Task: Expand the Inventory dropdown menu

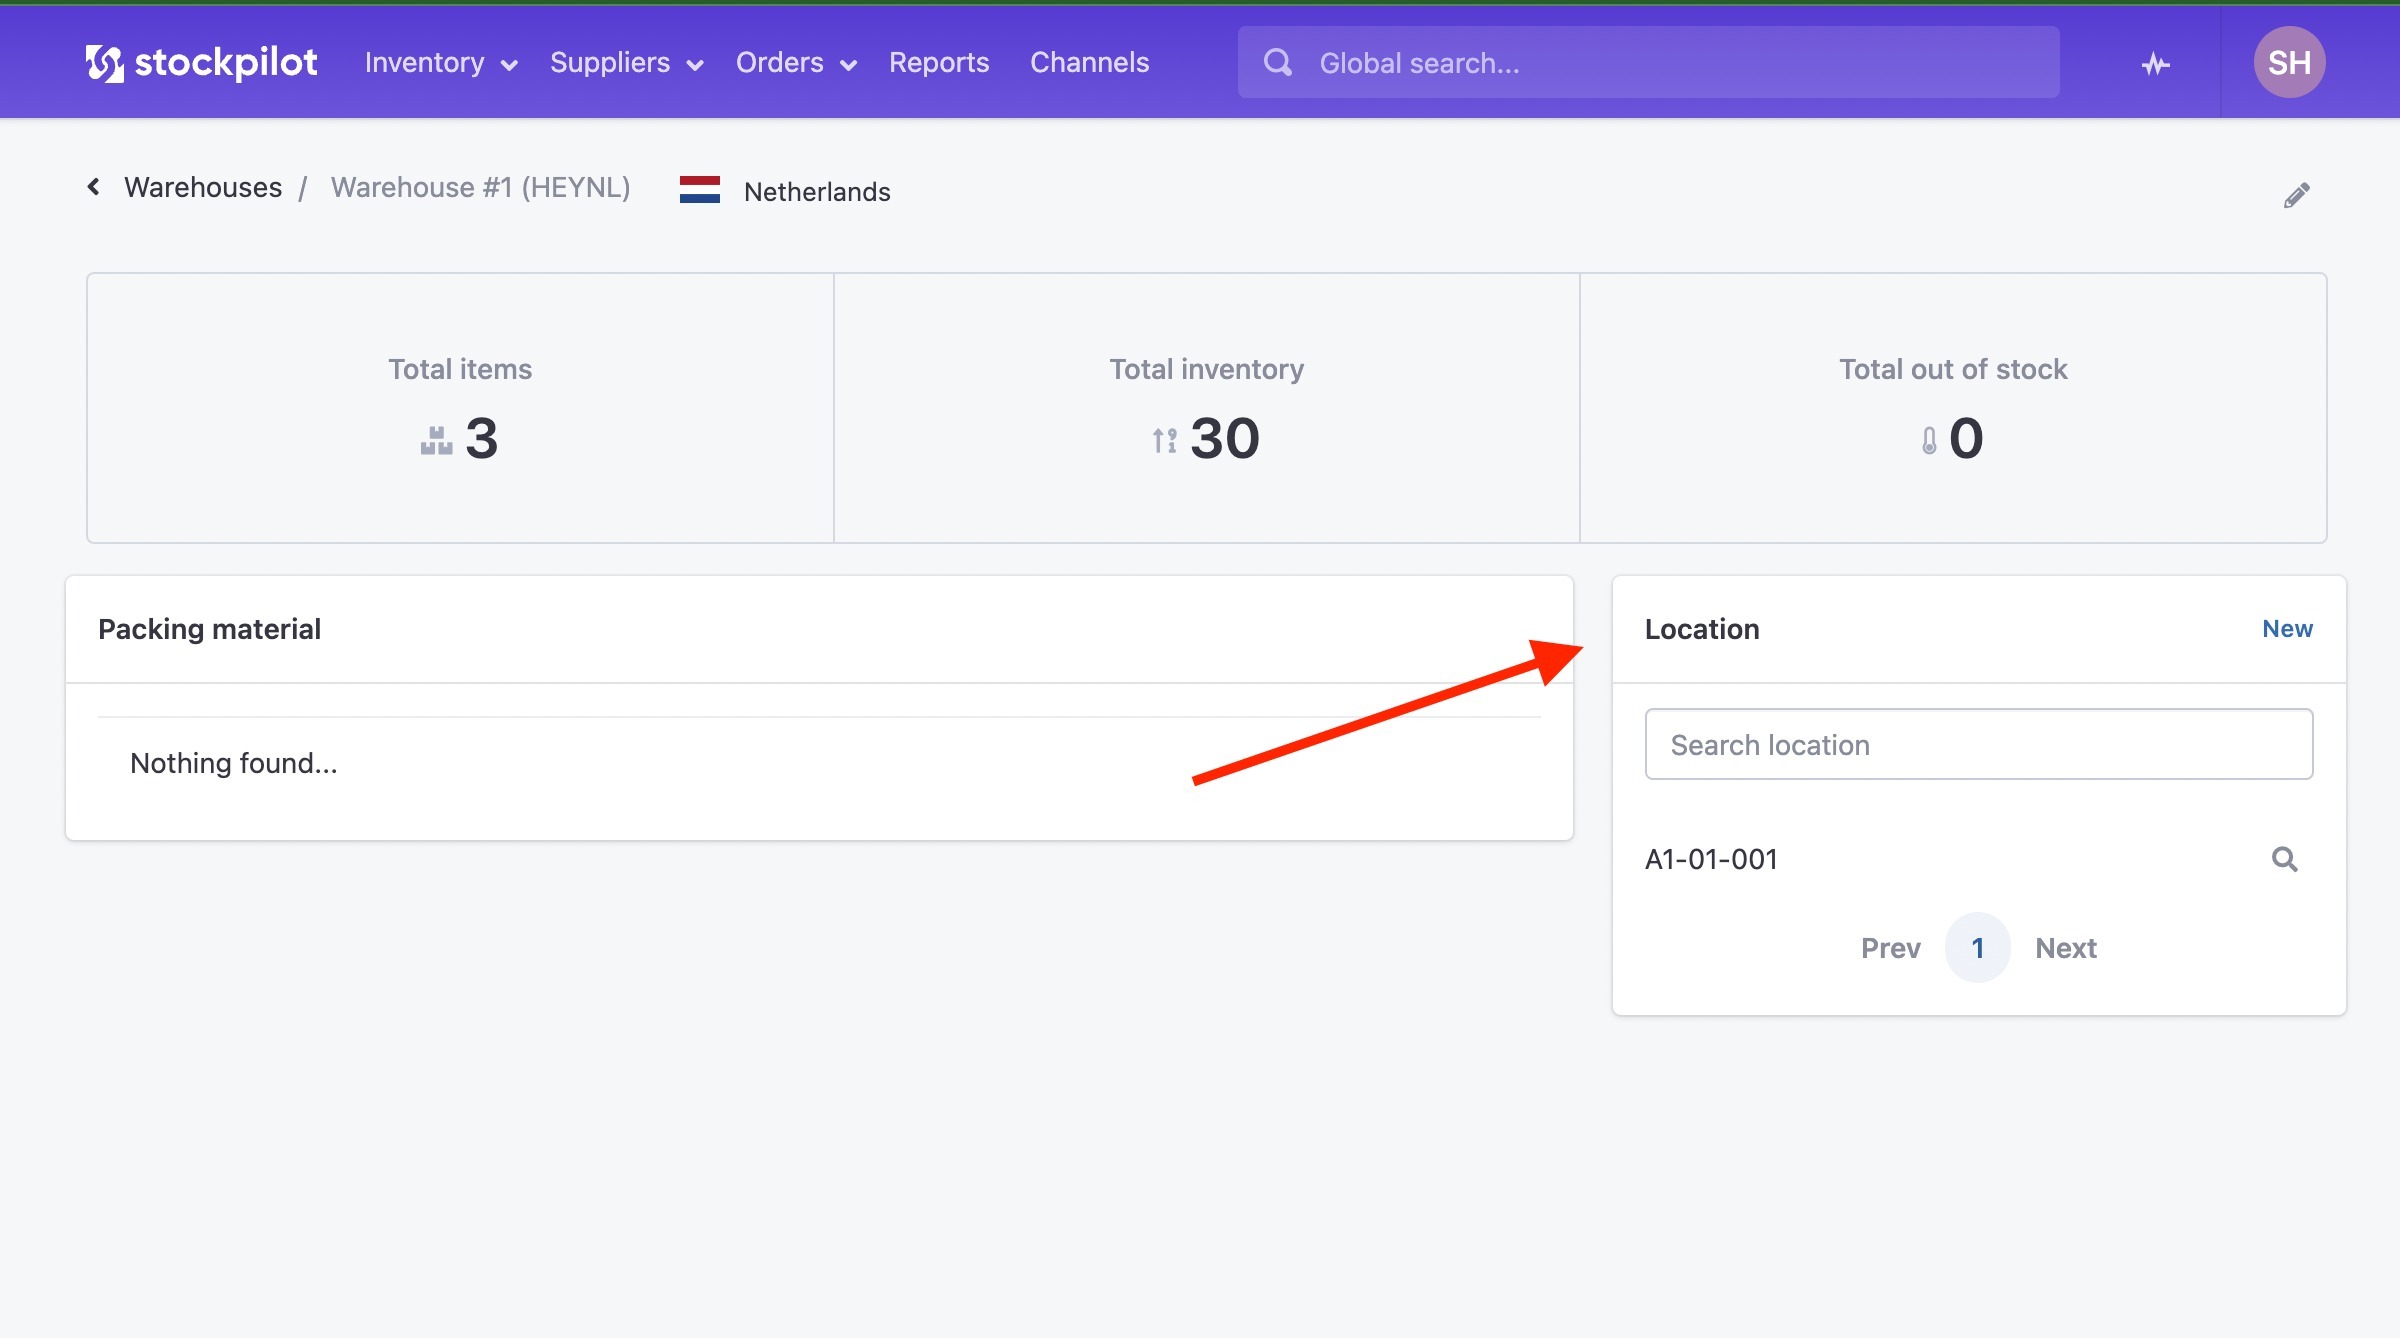Action: point(441,63)
